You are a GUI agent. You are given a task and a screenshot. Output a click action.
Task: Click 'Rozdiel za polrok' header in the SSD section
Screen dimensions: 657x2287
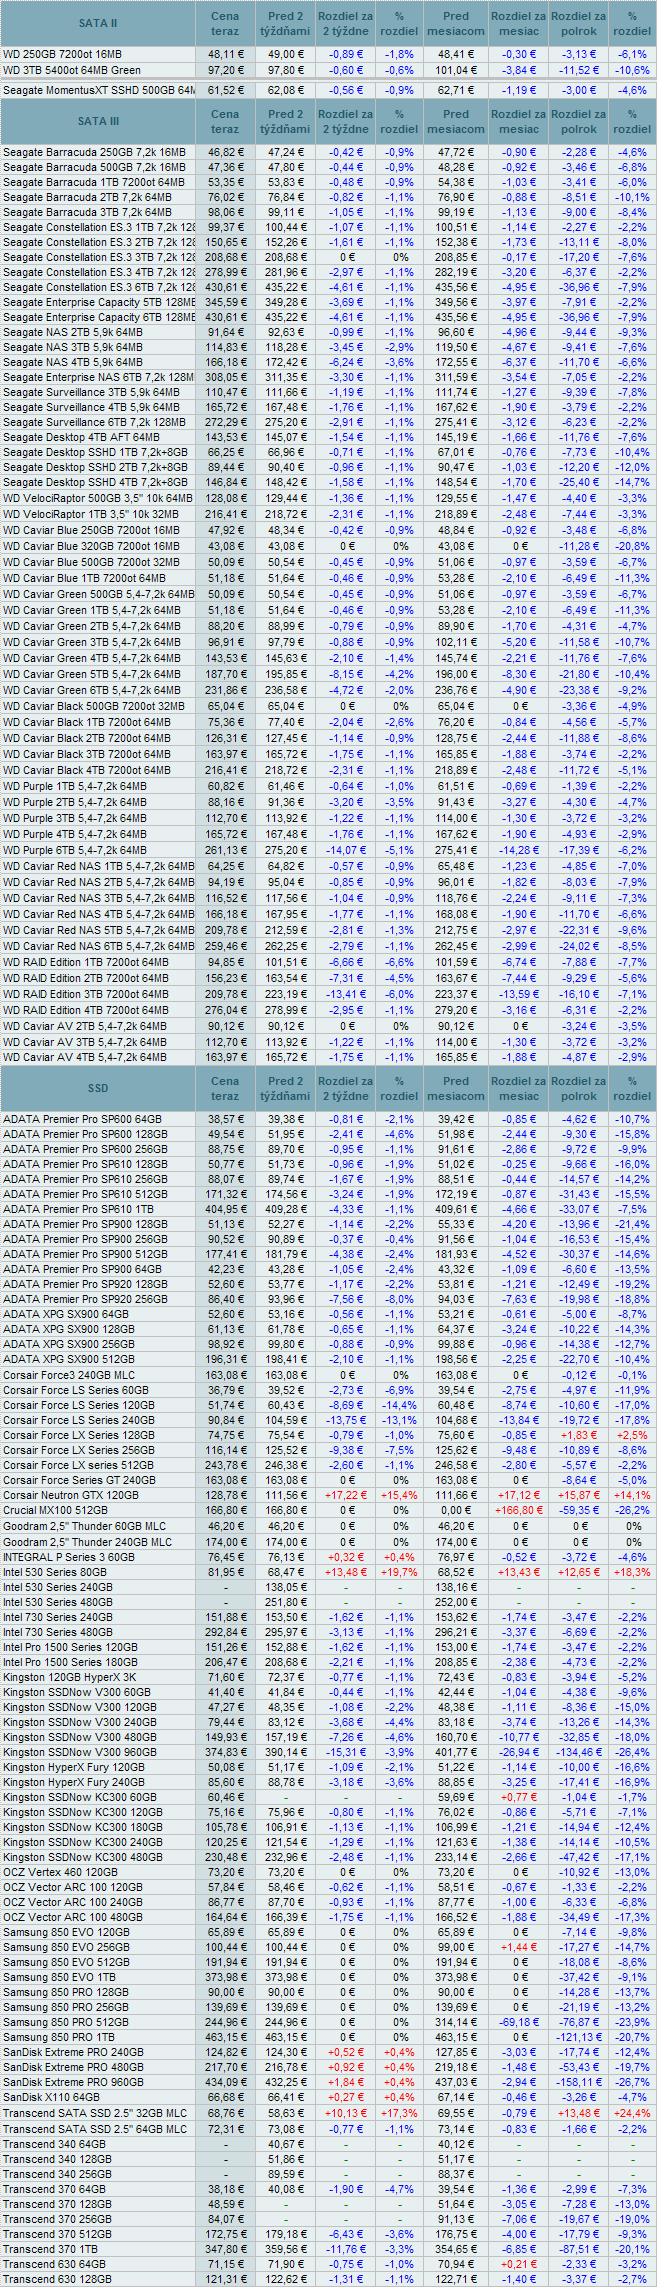578,1088
